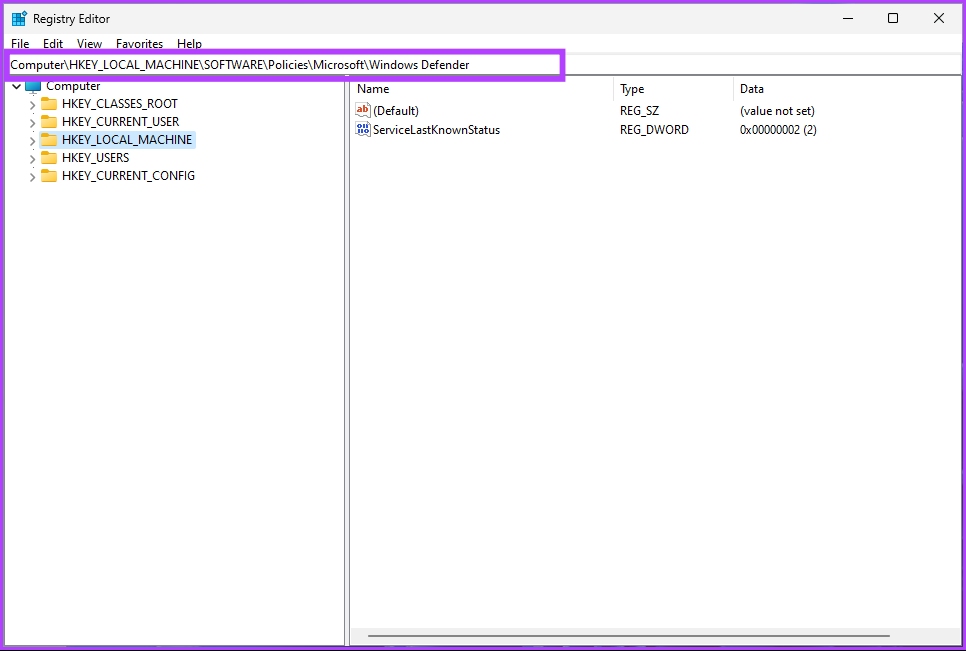This screenshot has width=966, height=651.
Task: Select the ServiceLastKnownStatus DWORD icon
Action: coord(363,130)
